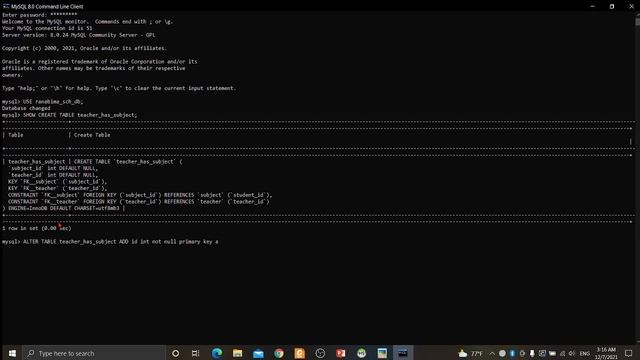This screenshot has height=360, width=640.
Task: Launch Google Chrome from the taskbar
Action: point(279,353)
